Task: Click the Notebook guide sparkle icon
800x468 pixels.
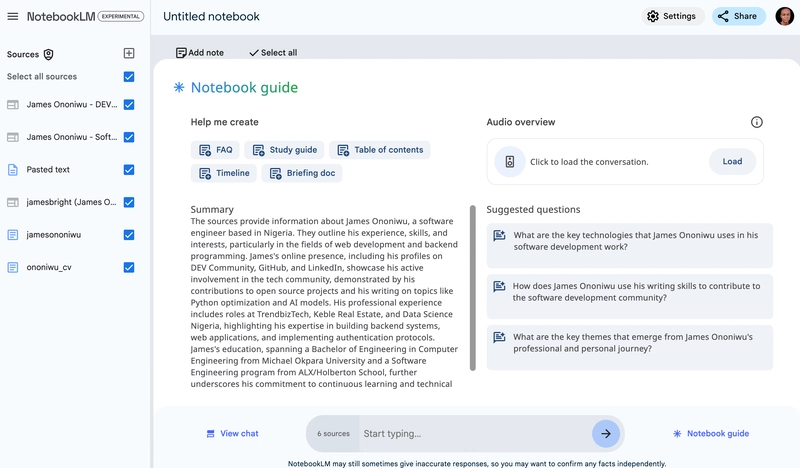Action: (x=179, y=87)
